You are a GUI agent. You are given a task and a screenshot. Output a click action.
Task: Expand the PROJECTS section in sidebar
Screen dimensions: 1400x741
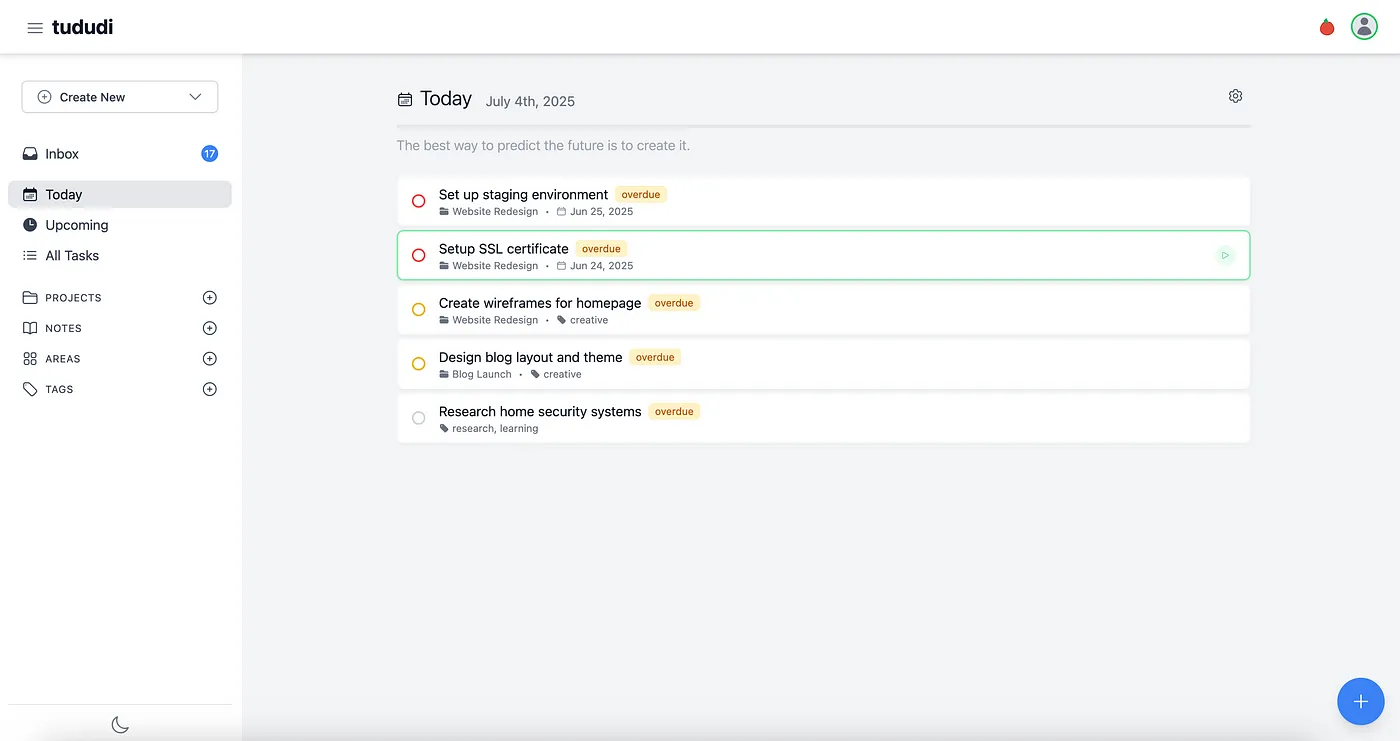[x=73, y=298]
